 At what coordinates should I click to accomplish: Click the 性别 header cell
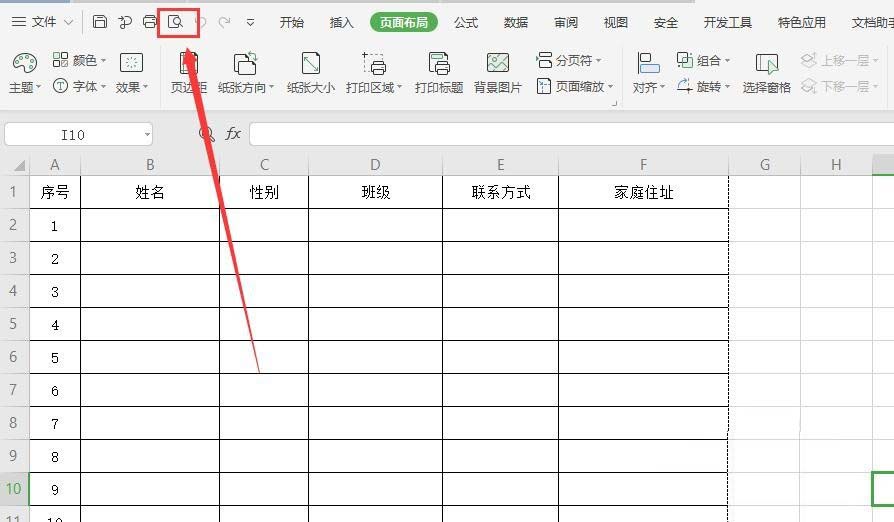pos(264,192)
